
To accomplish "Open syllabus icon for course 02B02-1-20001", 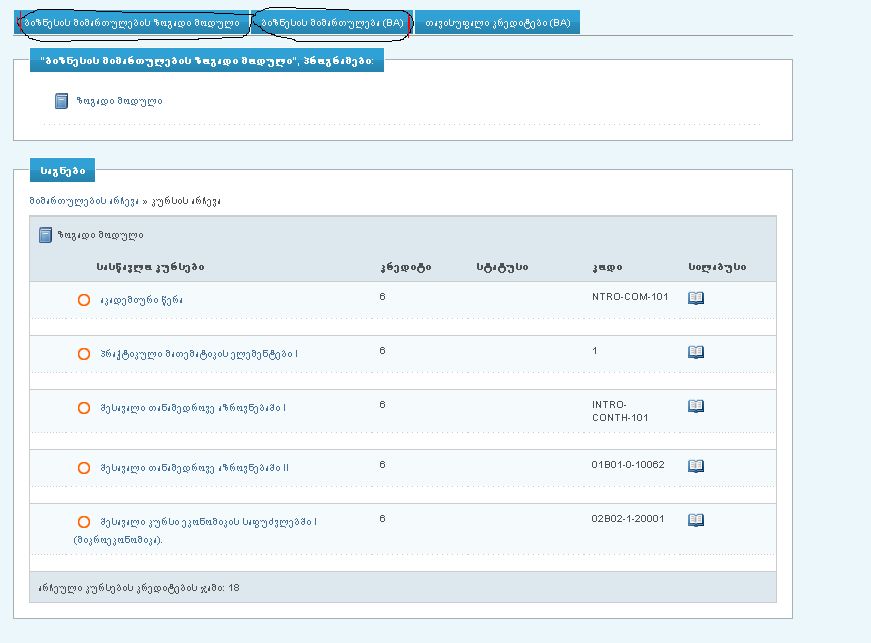I will 696,520.
